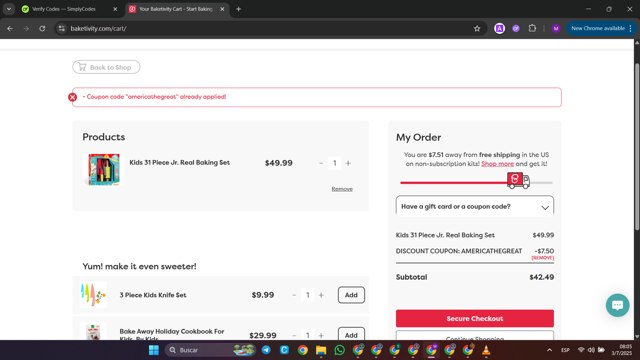This screenshot has height=360, width=640.
Task: Click the taskbar Buscar search box
Action: 210,350
